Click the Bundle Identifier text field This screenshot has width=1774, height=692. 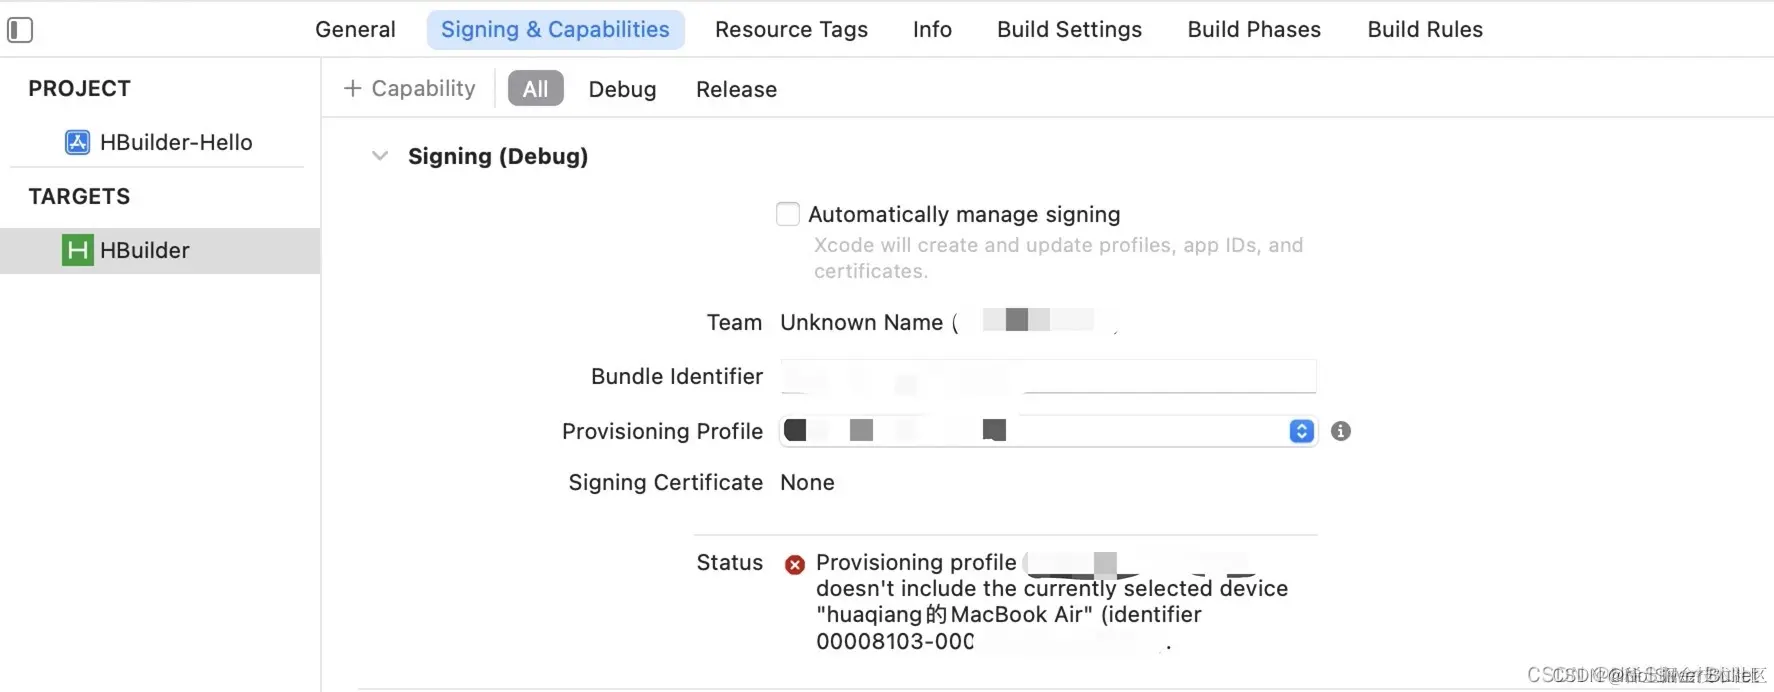coord(1047,377)
